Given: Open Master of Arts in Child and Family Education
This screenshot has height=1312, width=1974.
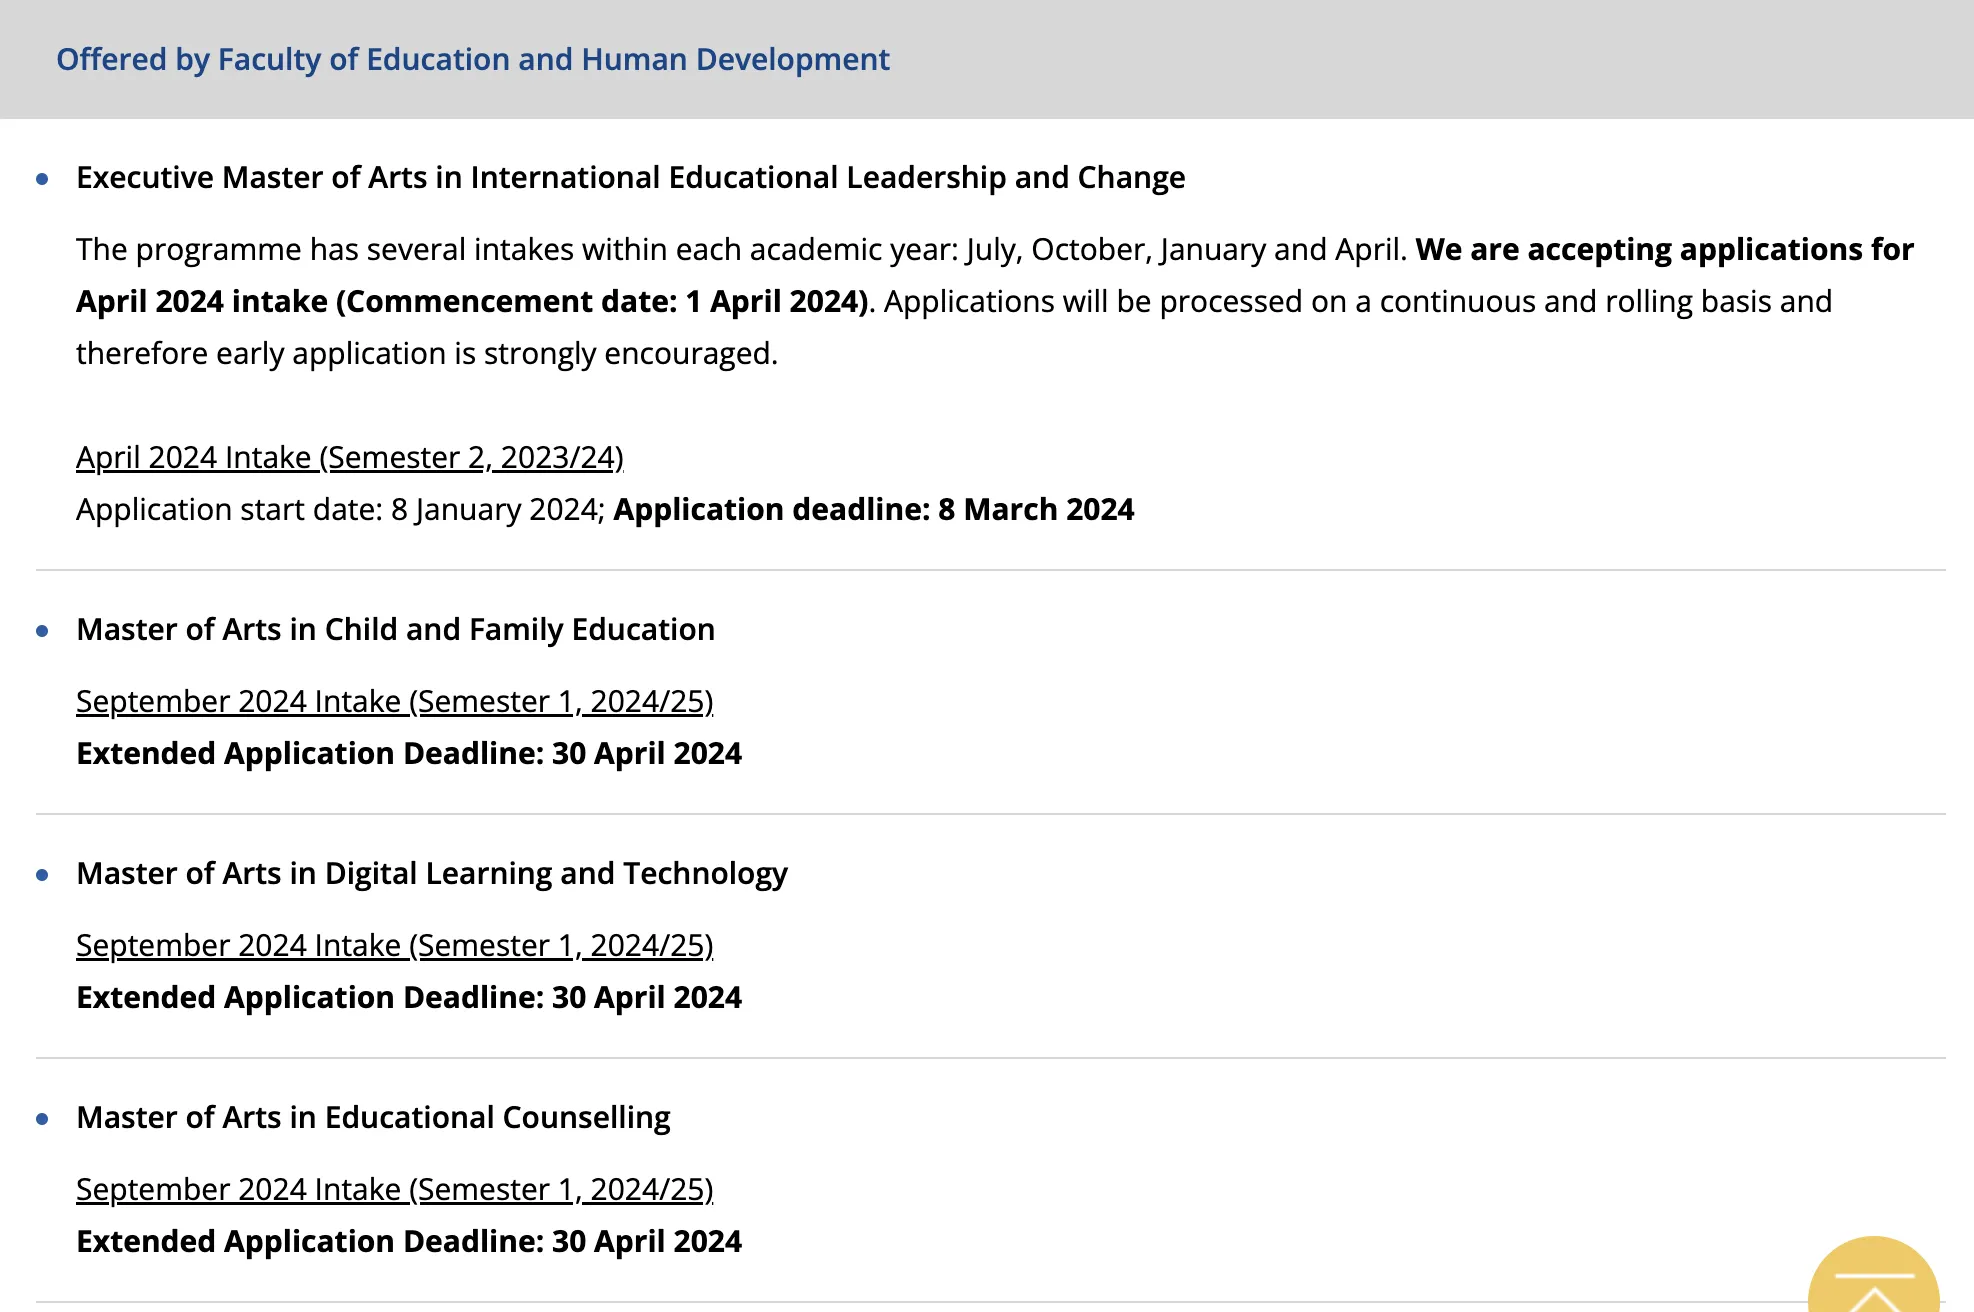Looking at the screenshot, I should (395, 630).
